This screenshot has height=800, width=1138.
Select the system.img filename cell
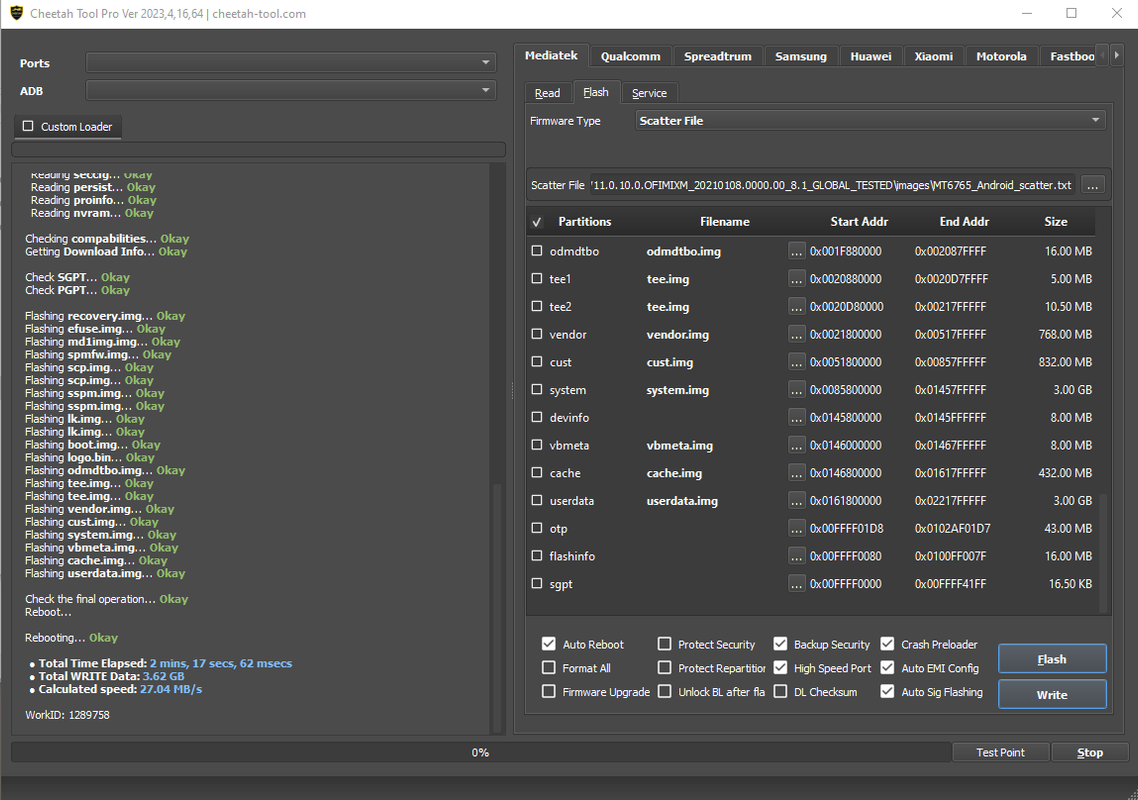[677, 390]
